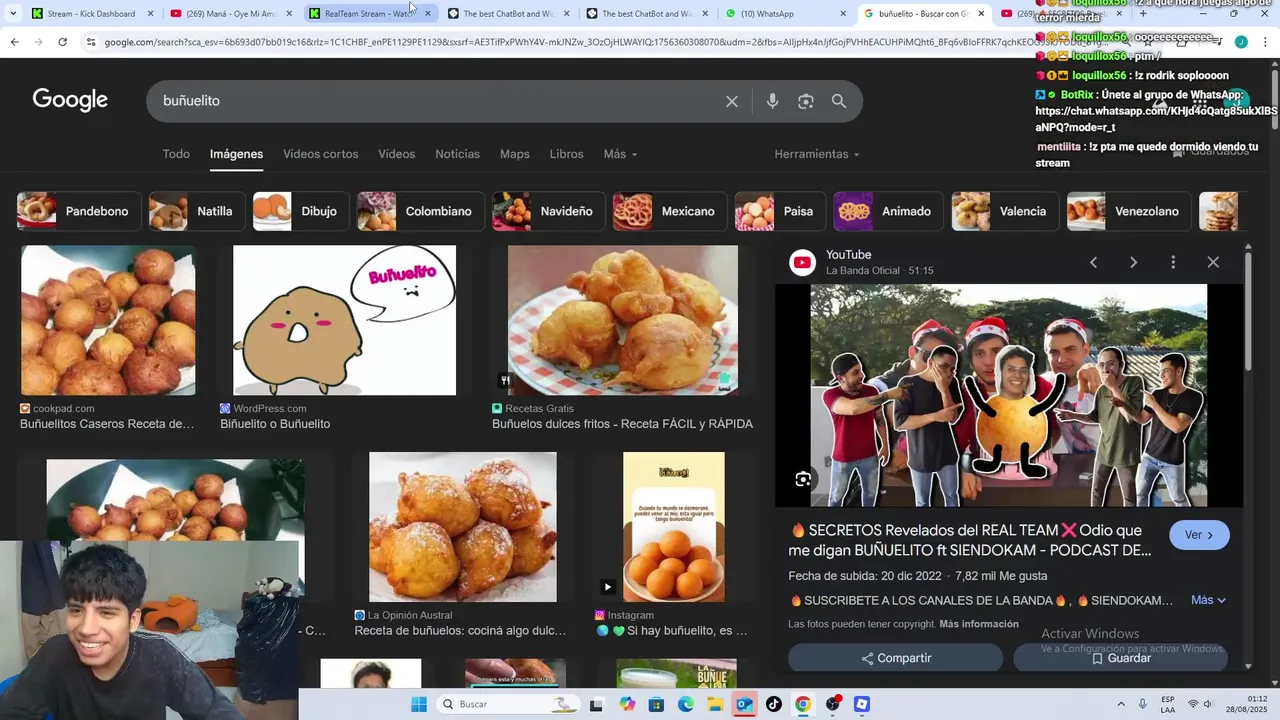
Task: Reload the page in Chrome
Action: point(62,42)
